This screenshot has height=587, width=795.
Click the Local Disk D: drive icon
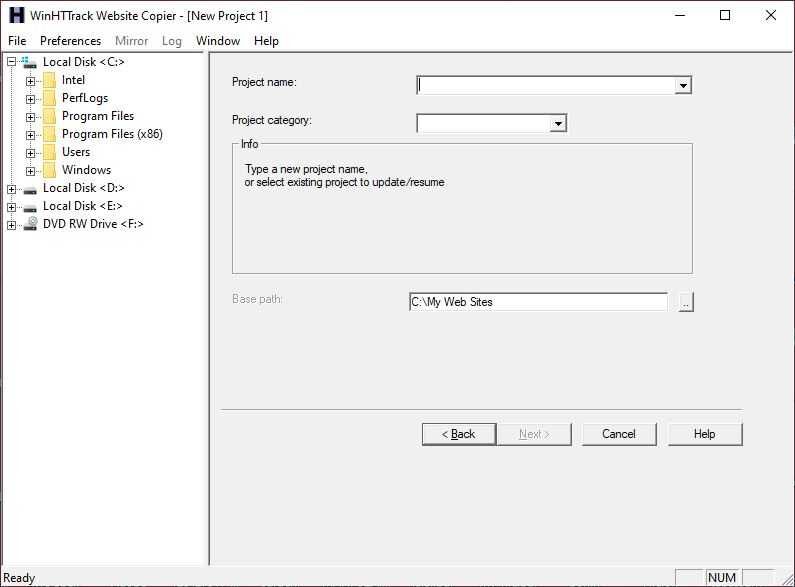point(30,190)
